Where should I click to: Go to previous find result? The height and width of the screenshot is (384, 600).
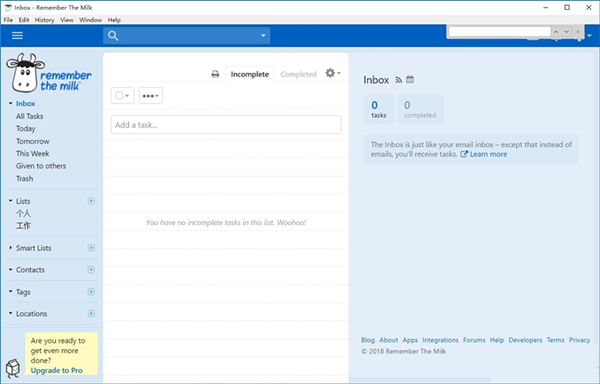556,32
